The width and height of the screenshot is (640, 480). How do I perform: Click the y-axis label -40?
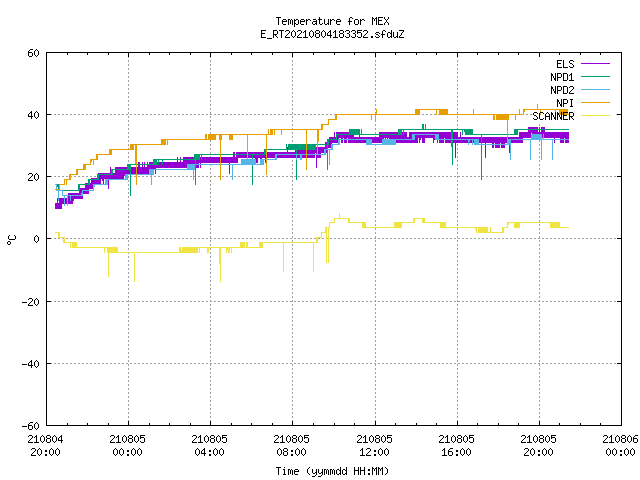[x=31, y=364]
